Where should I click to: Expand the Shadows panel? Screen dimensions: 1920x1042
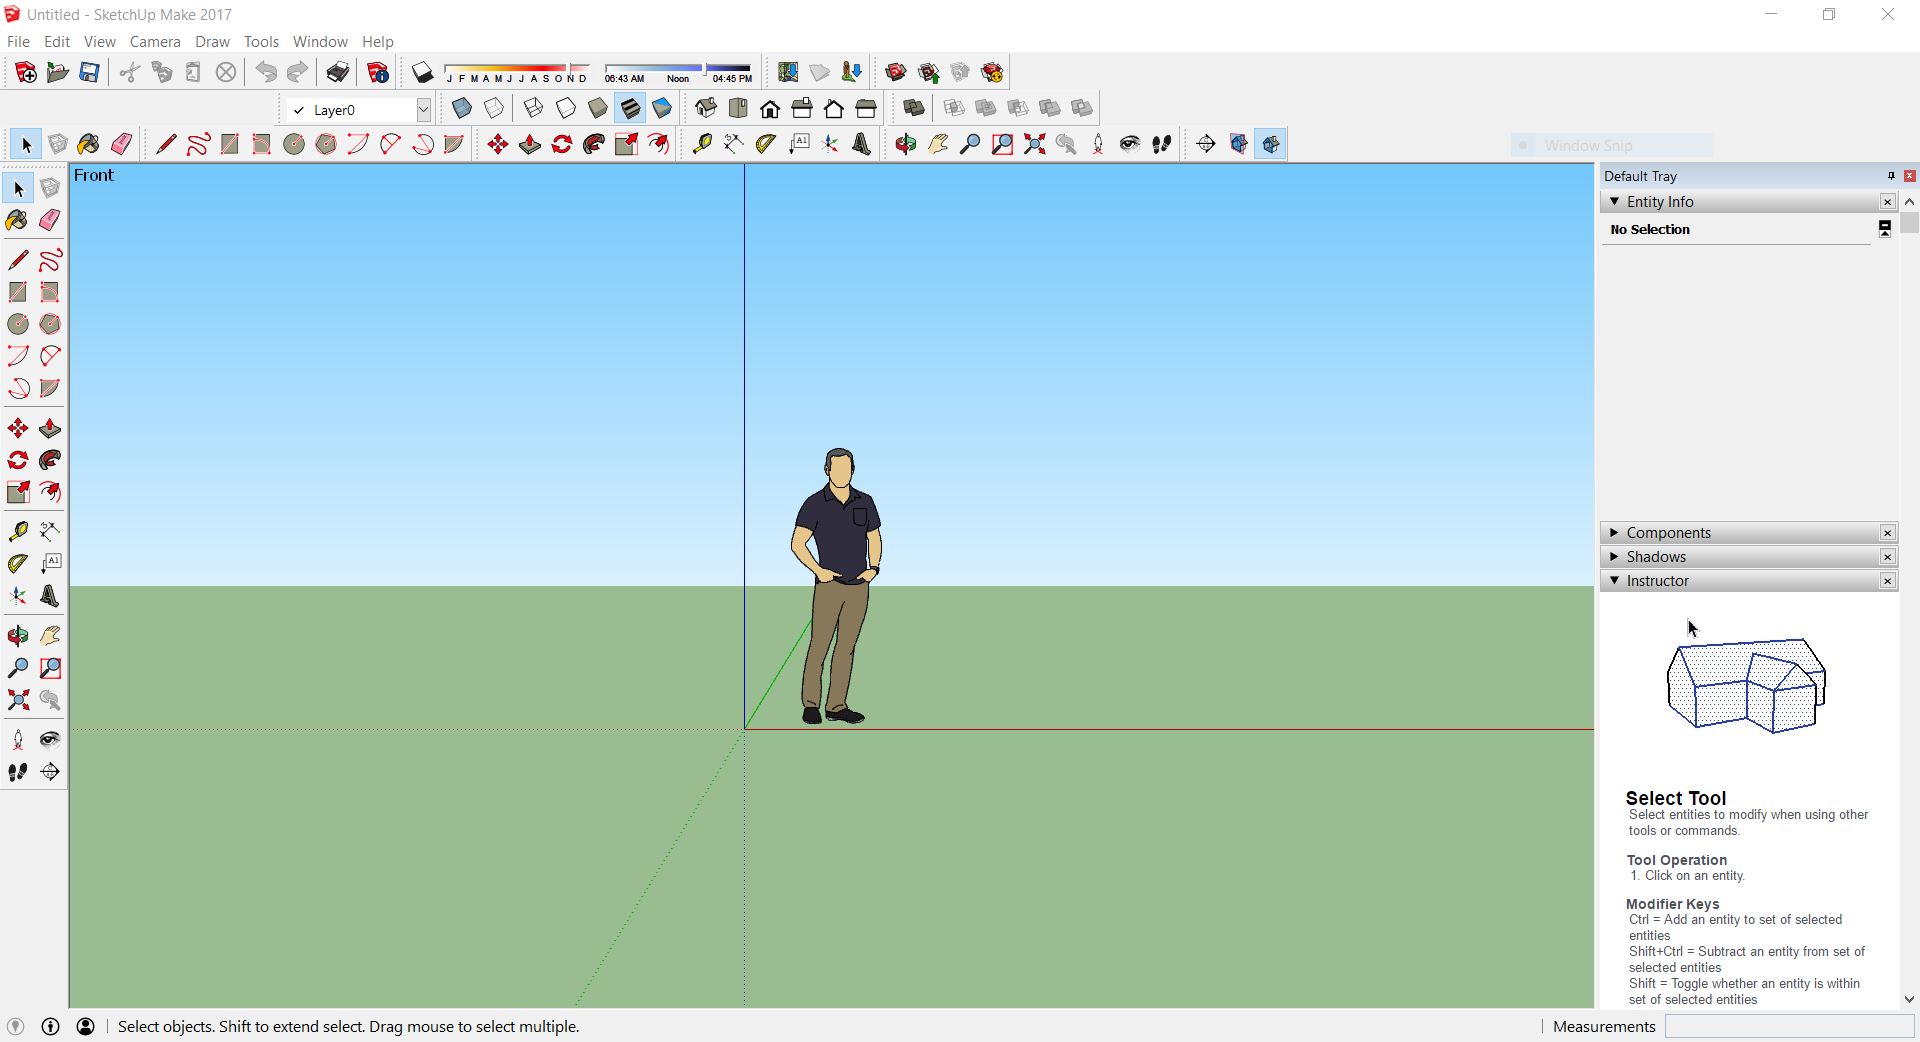tap(1656, 557)
